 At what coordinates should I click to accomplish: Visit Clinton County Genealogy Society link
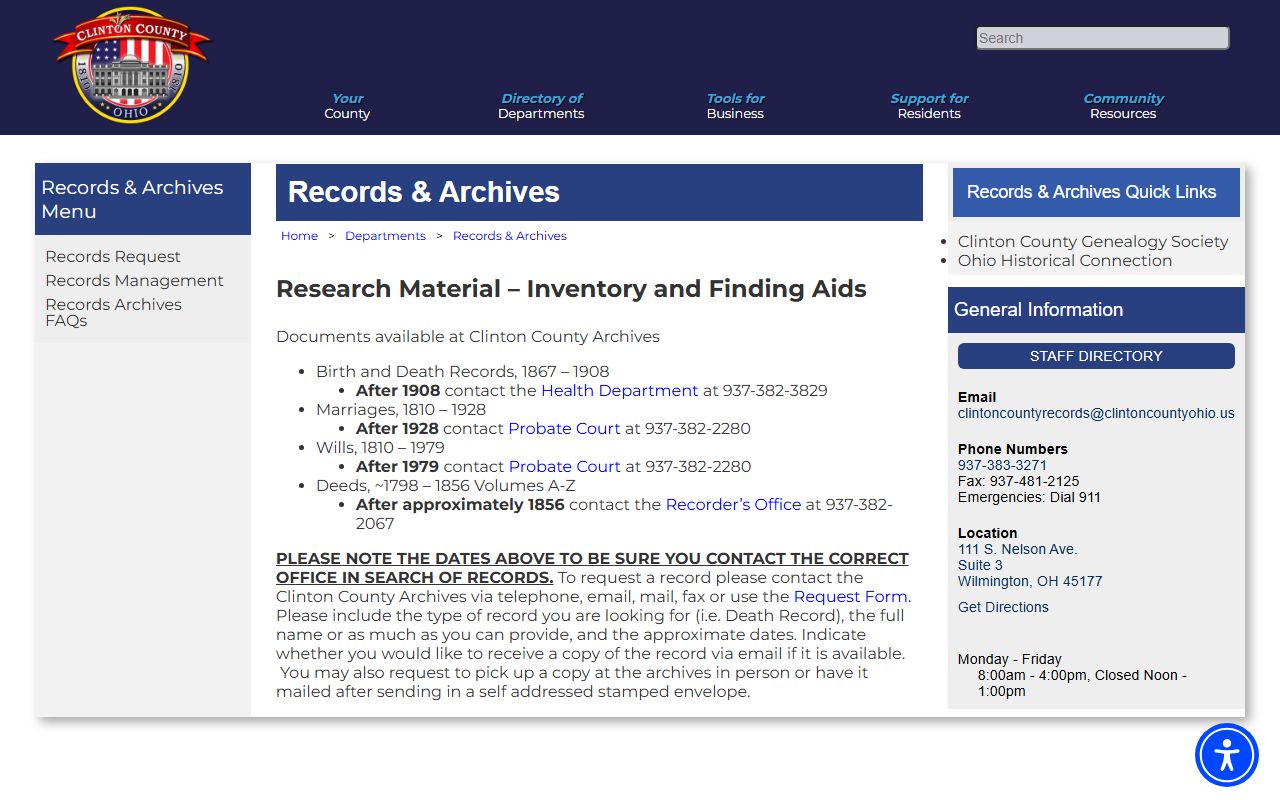[1093, 242]
